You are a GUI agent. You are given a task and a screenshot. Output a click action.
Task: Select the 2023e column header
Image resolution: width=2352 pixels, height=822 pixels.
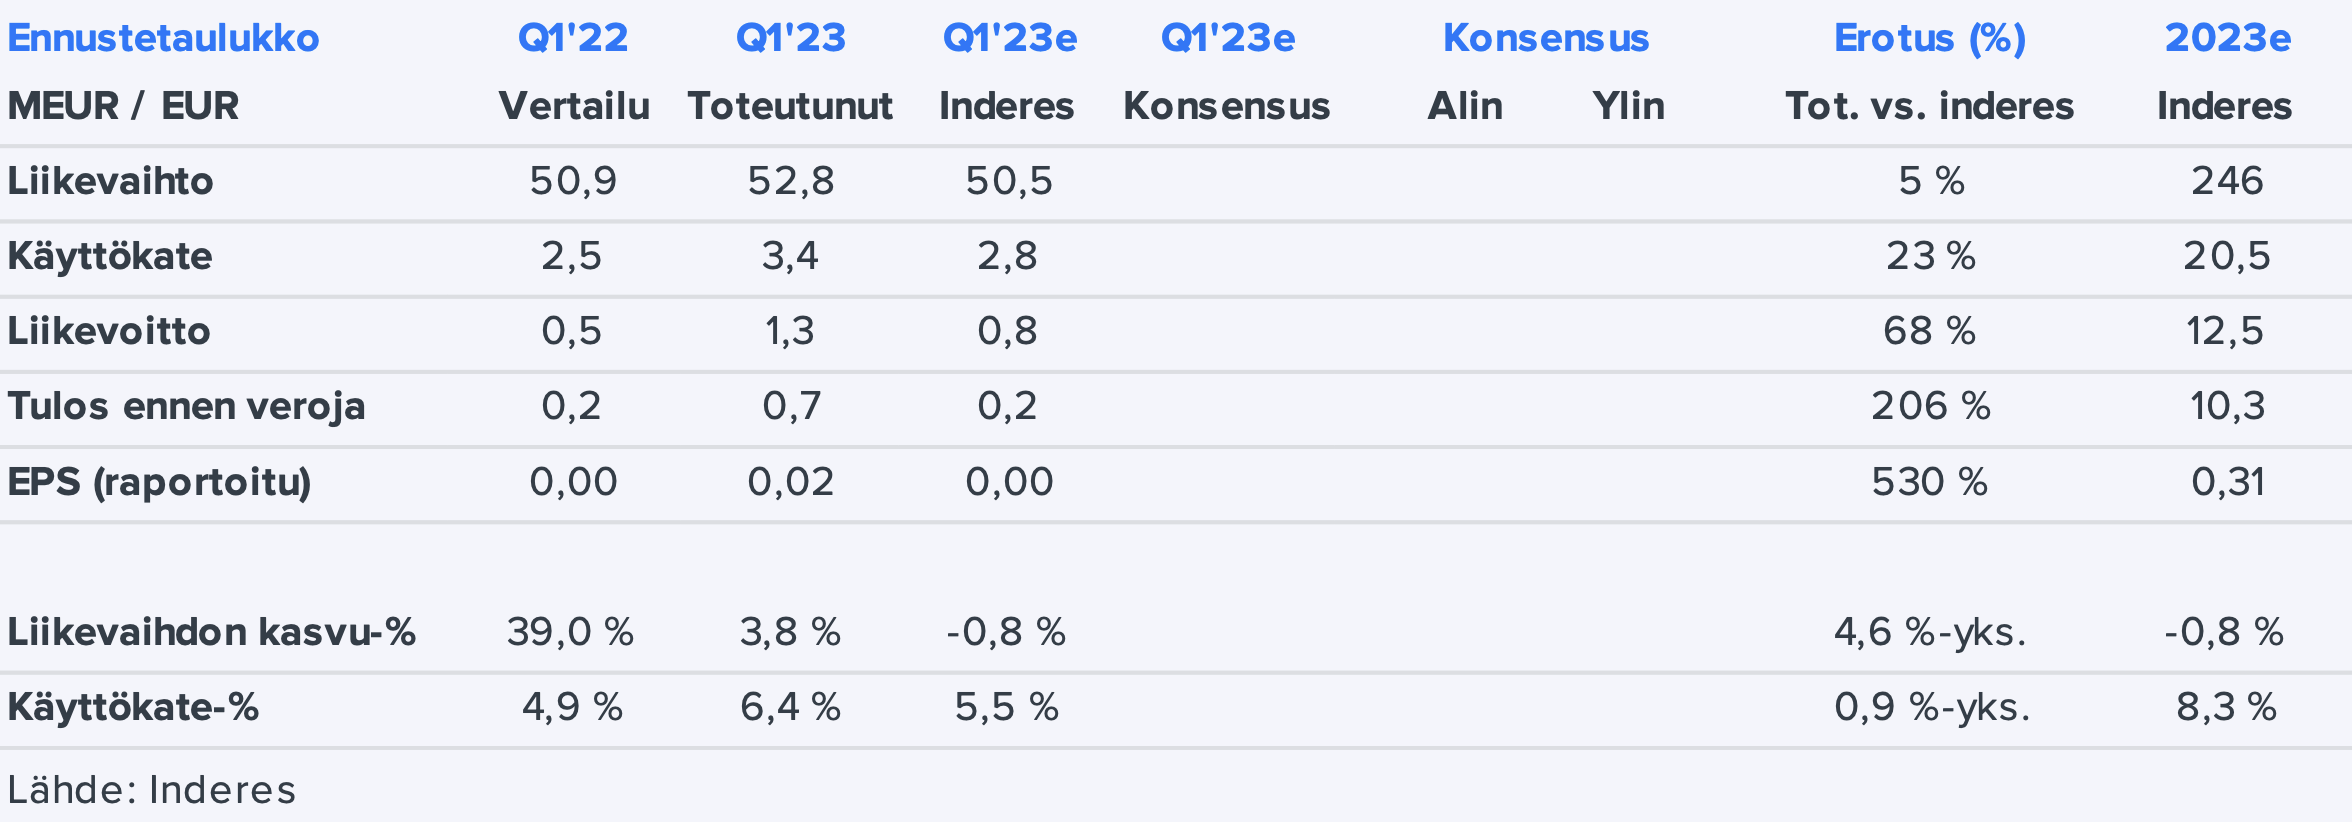[x=2227, y=38]
